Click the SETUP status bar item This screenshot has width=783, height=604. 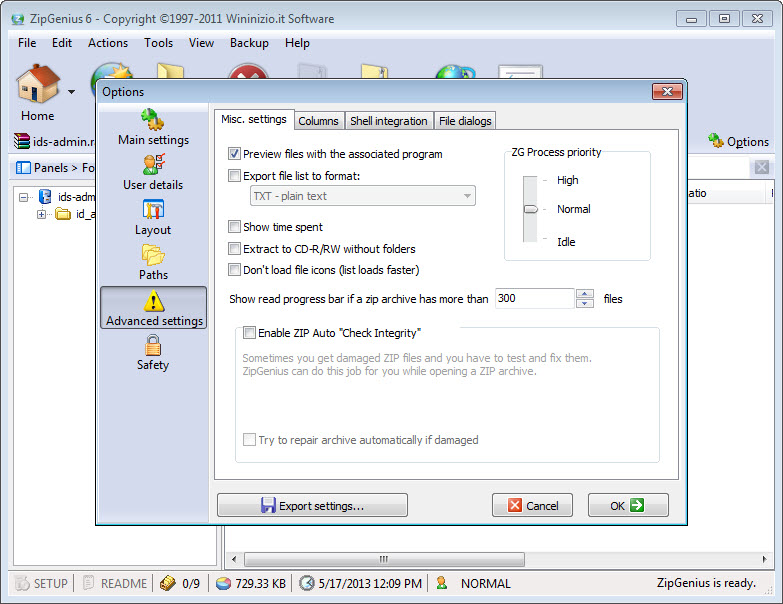click(41, 583)
